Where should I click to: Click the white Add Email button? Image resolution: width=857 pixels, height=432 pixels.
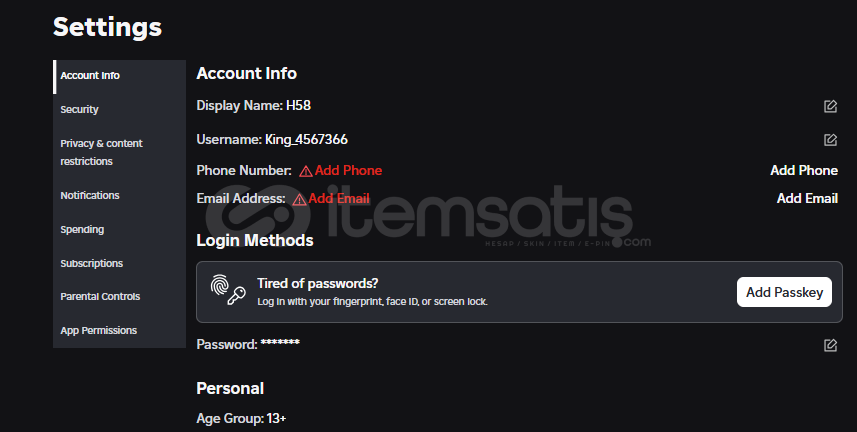pyautogui.click(x=807, y=199)
